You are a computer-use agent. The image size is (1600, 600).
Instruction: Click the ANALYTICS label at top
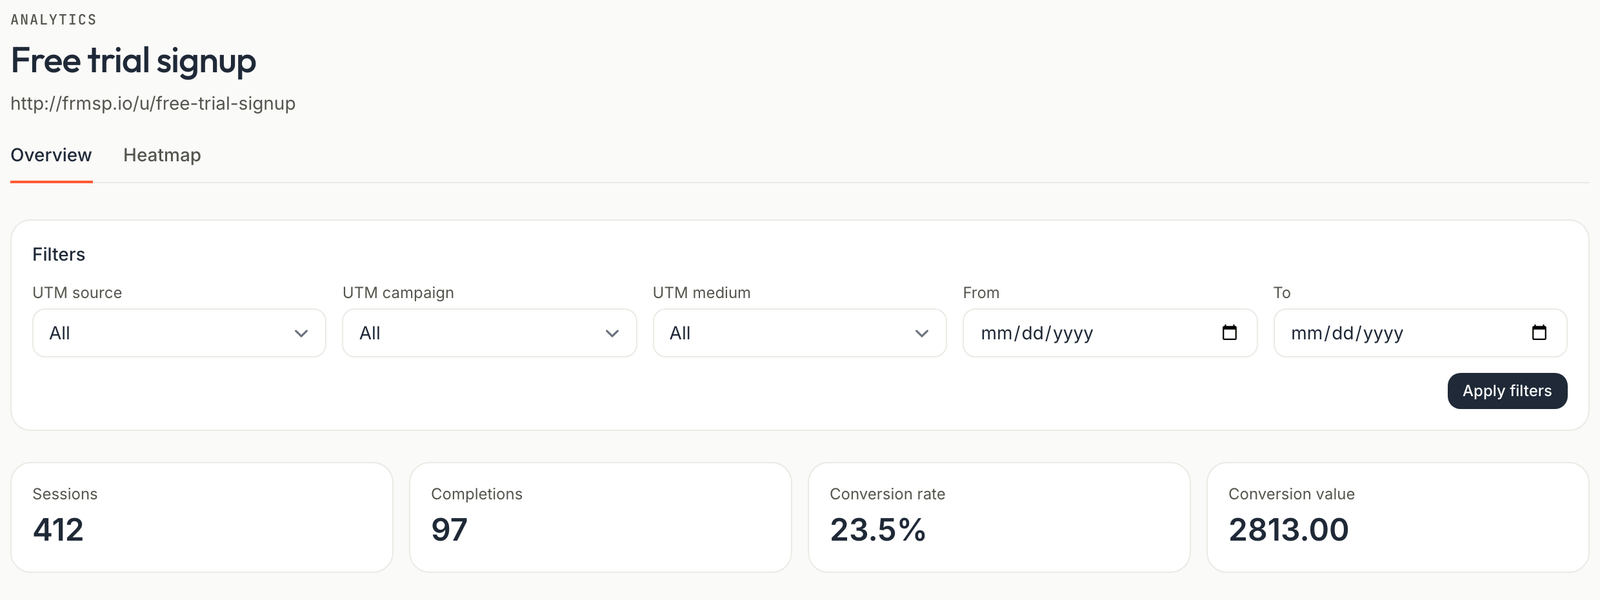coord(54,19)
